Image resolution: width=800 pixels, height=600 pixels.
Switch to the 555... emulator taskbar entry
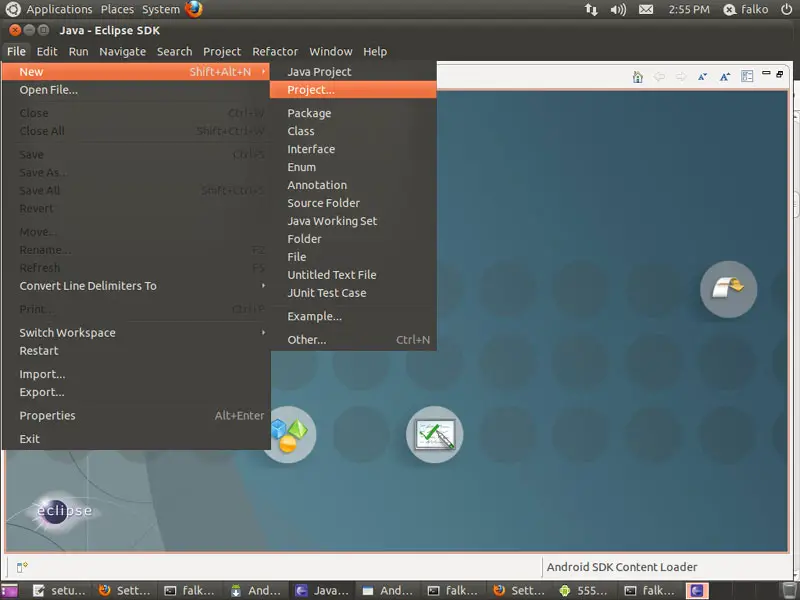click(x=584, y=591)
